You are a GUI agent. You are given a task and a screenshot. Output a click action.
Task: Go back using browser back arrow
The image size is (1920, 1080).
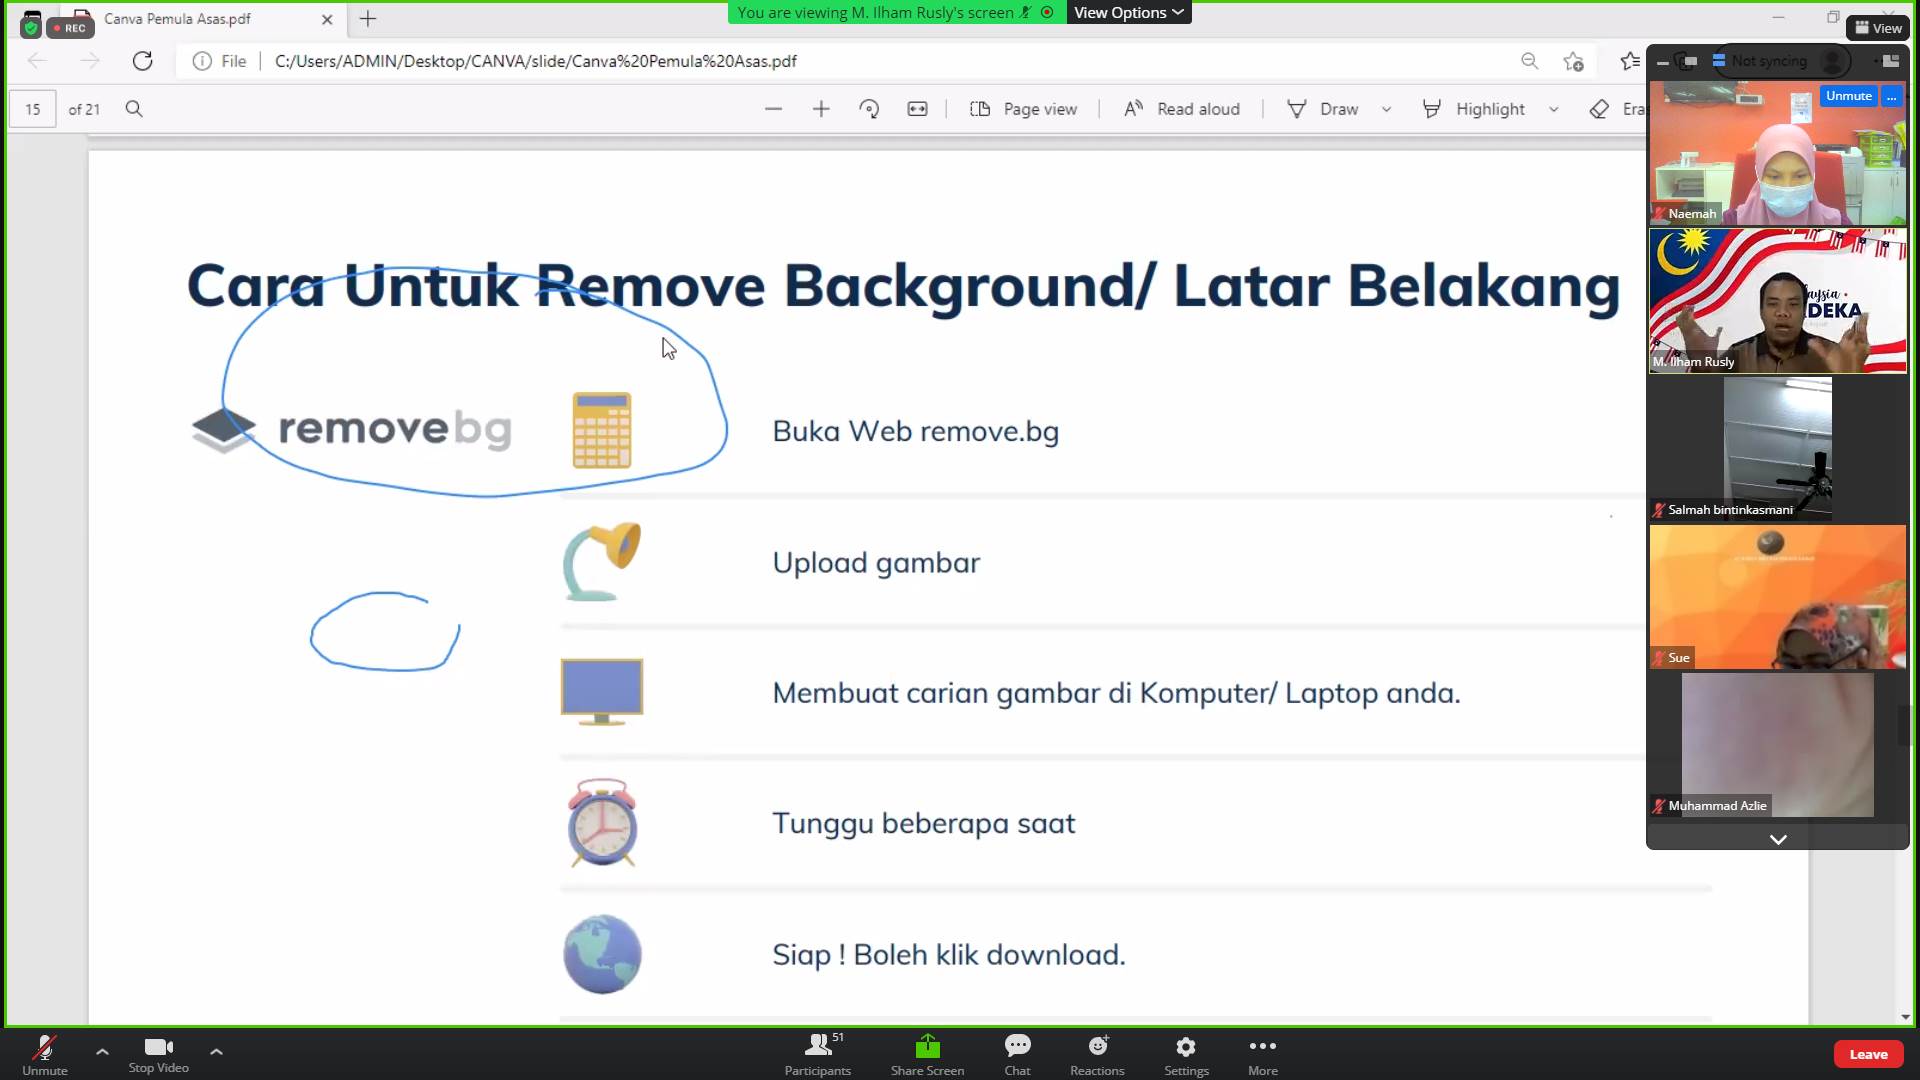[38, 61]
